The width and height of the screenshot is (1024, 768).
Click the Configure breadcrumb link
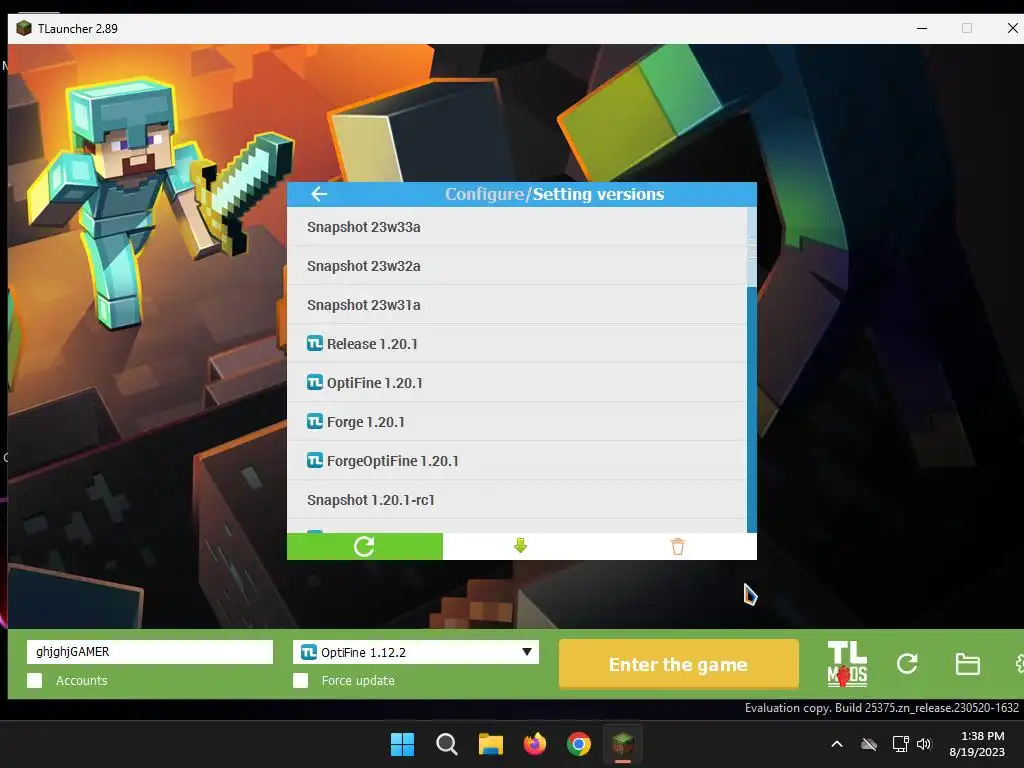[x=484, y=194]
